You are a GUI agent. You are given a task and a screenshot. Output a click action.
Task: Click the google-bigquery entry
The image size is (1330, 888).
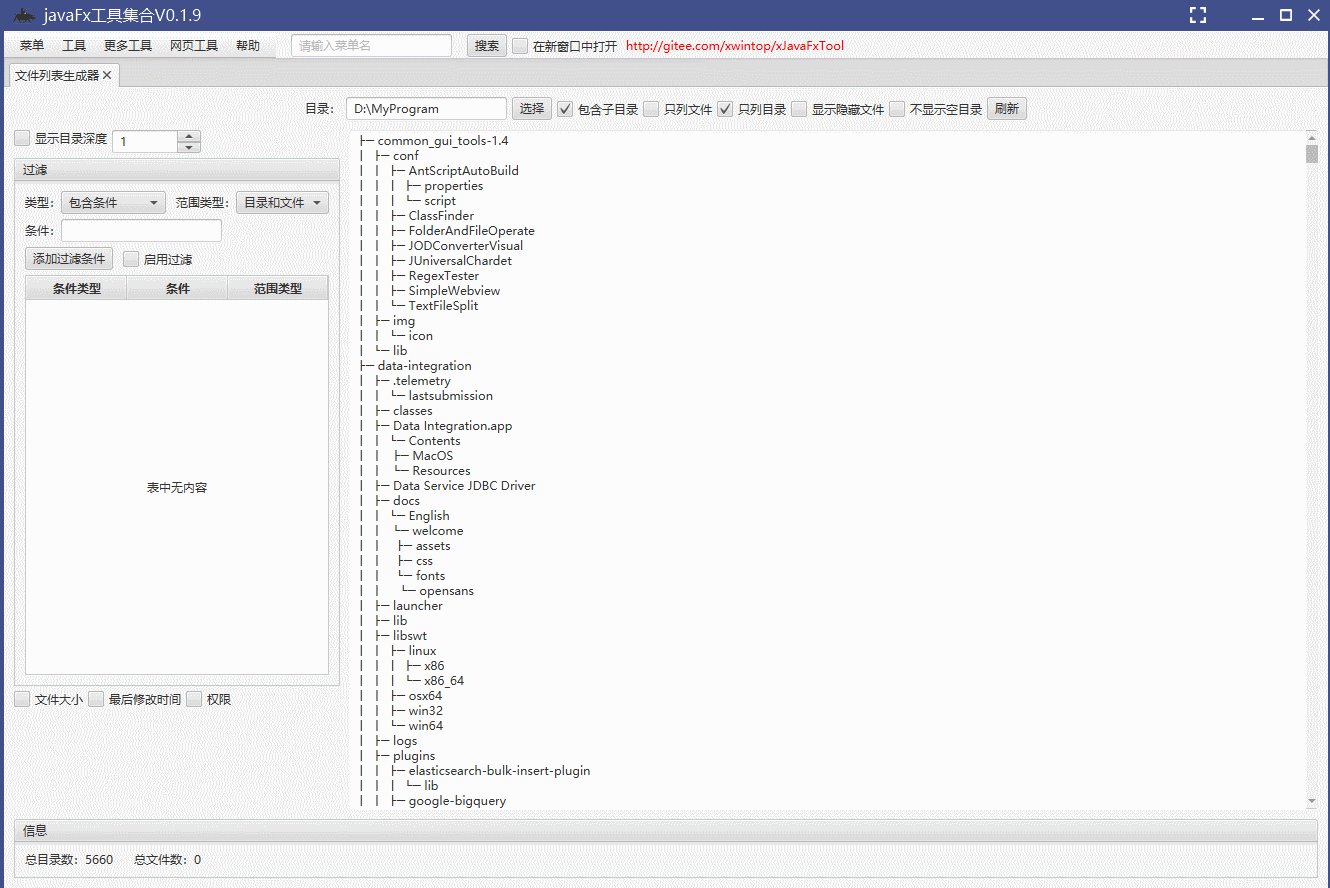pyautogui.click(x=457, y=801)
